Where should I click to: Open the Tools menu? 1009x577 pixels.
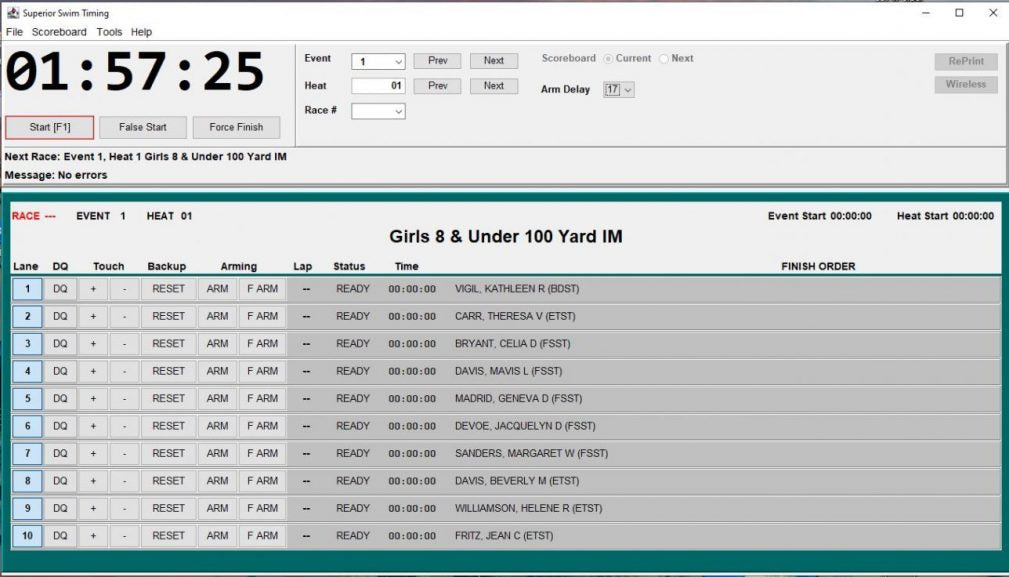click(x=109, y=32)
